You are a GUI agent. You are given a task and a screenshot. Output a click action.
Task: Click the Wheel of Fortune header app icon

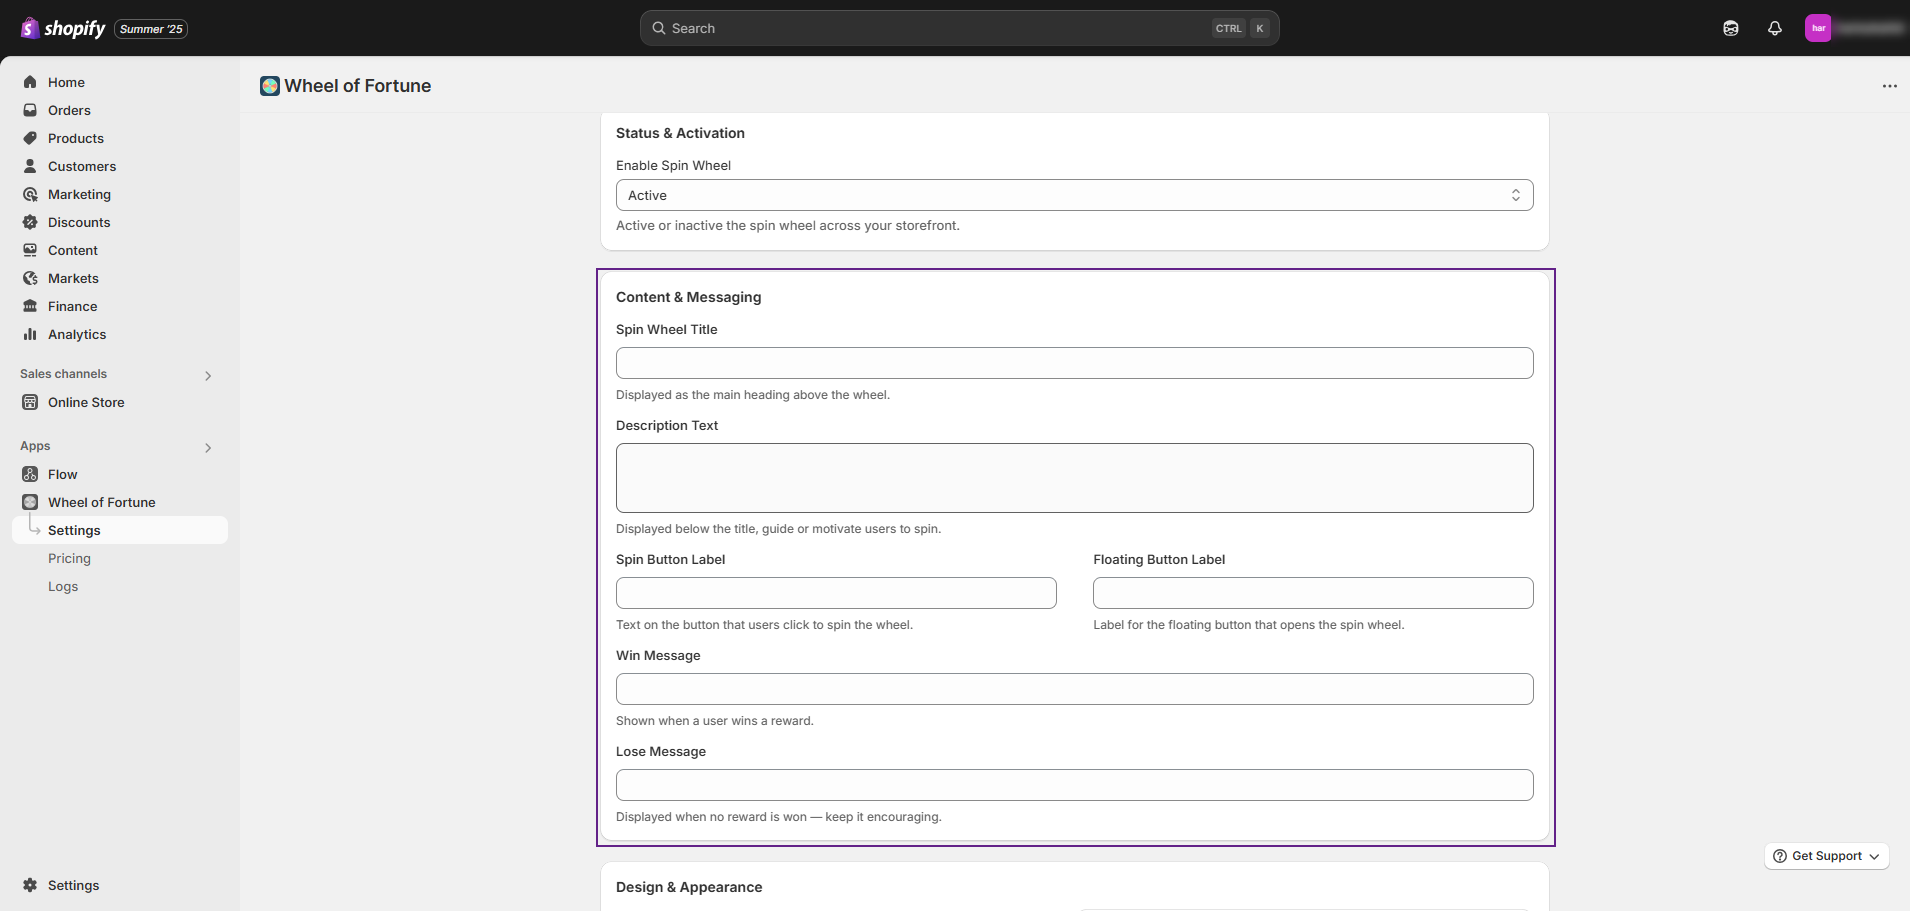270,86
